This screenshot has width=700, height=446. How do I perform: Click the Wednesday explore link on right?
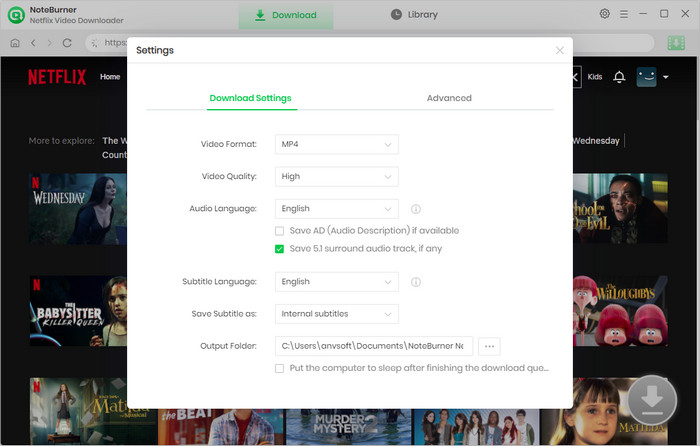click(596, 141)
